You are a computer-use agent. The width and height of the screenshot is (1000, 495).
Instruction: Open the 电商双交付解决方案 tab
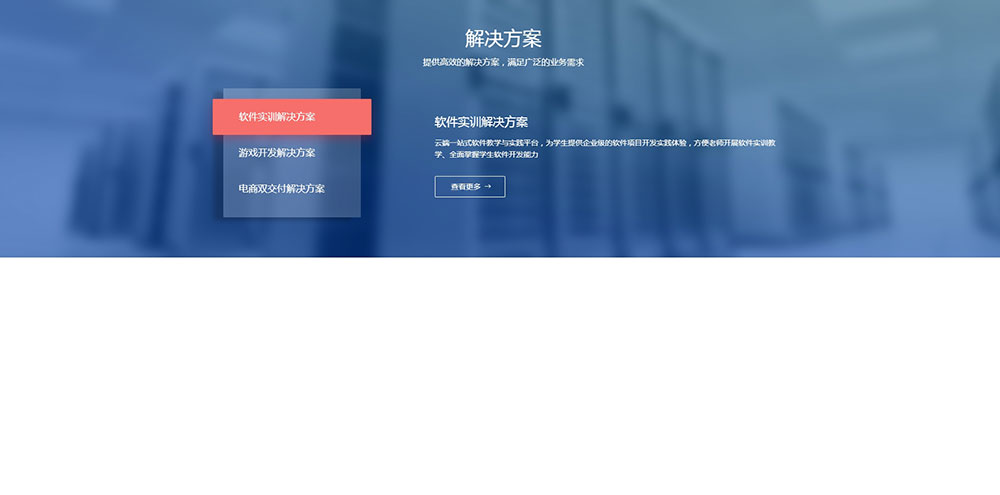(x=281, y=188)
